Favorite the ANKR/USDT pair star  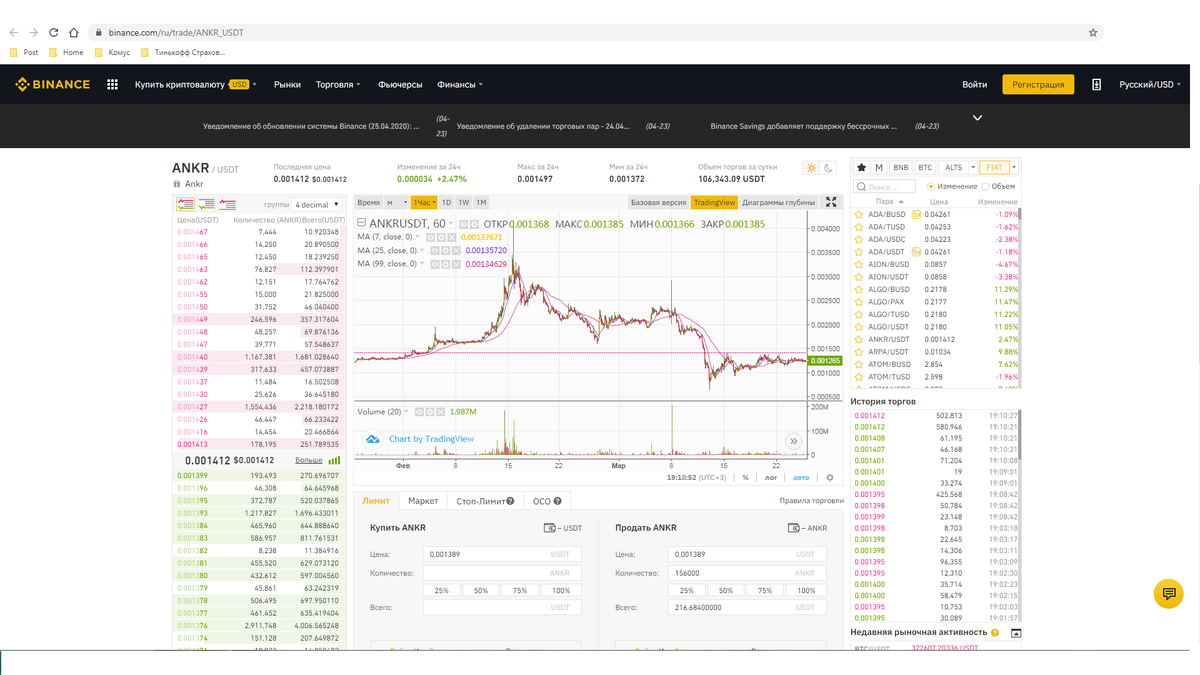tap(858, 339)
